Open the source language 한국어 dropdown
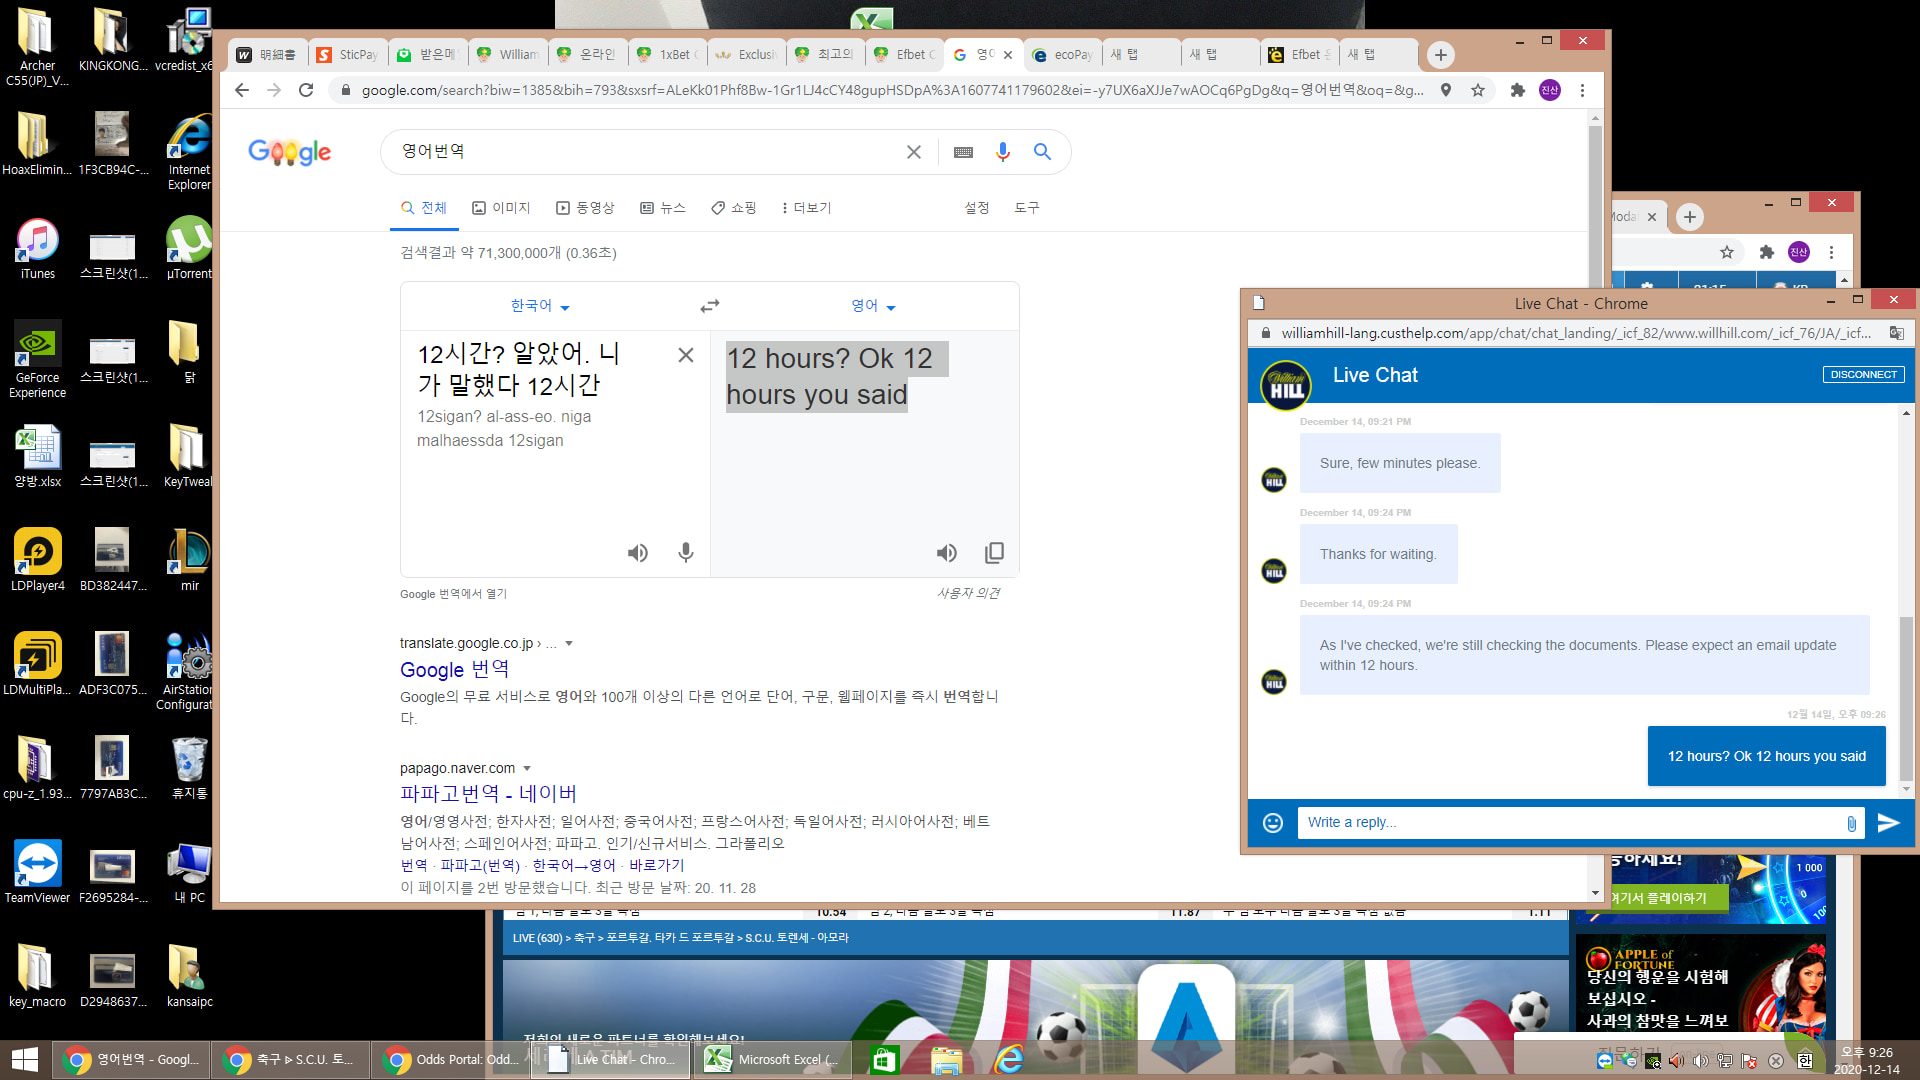Image resolution: width=1920 pixels, height=1080 pixels. 540,306
